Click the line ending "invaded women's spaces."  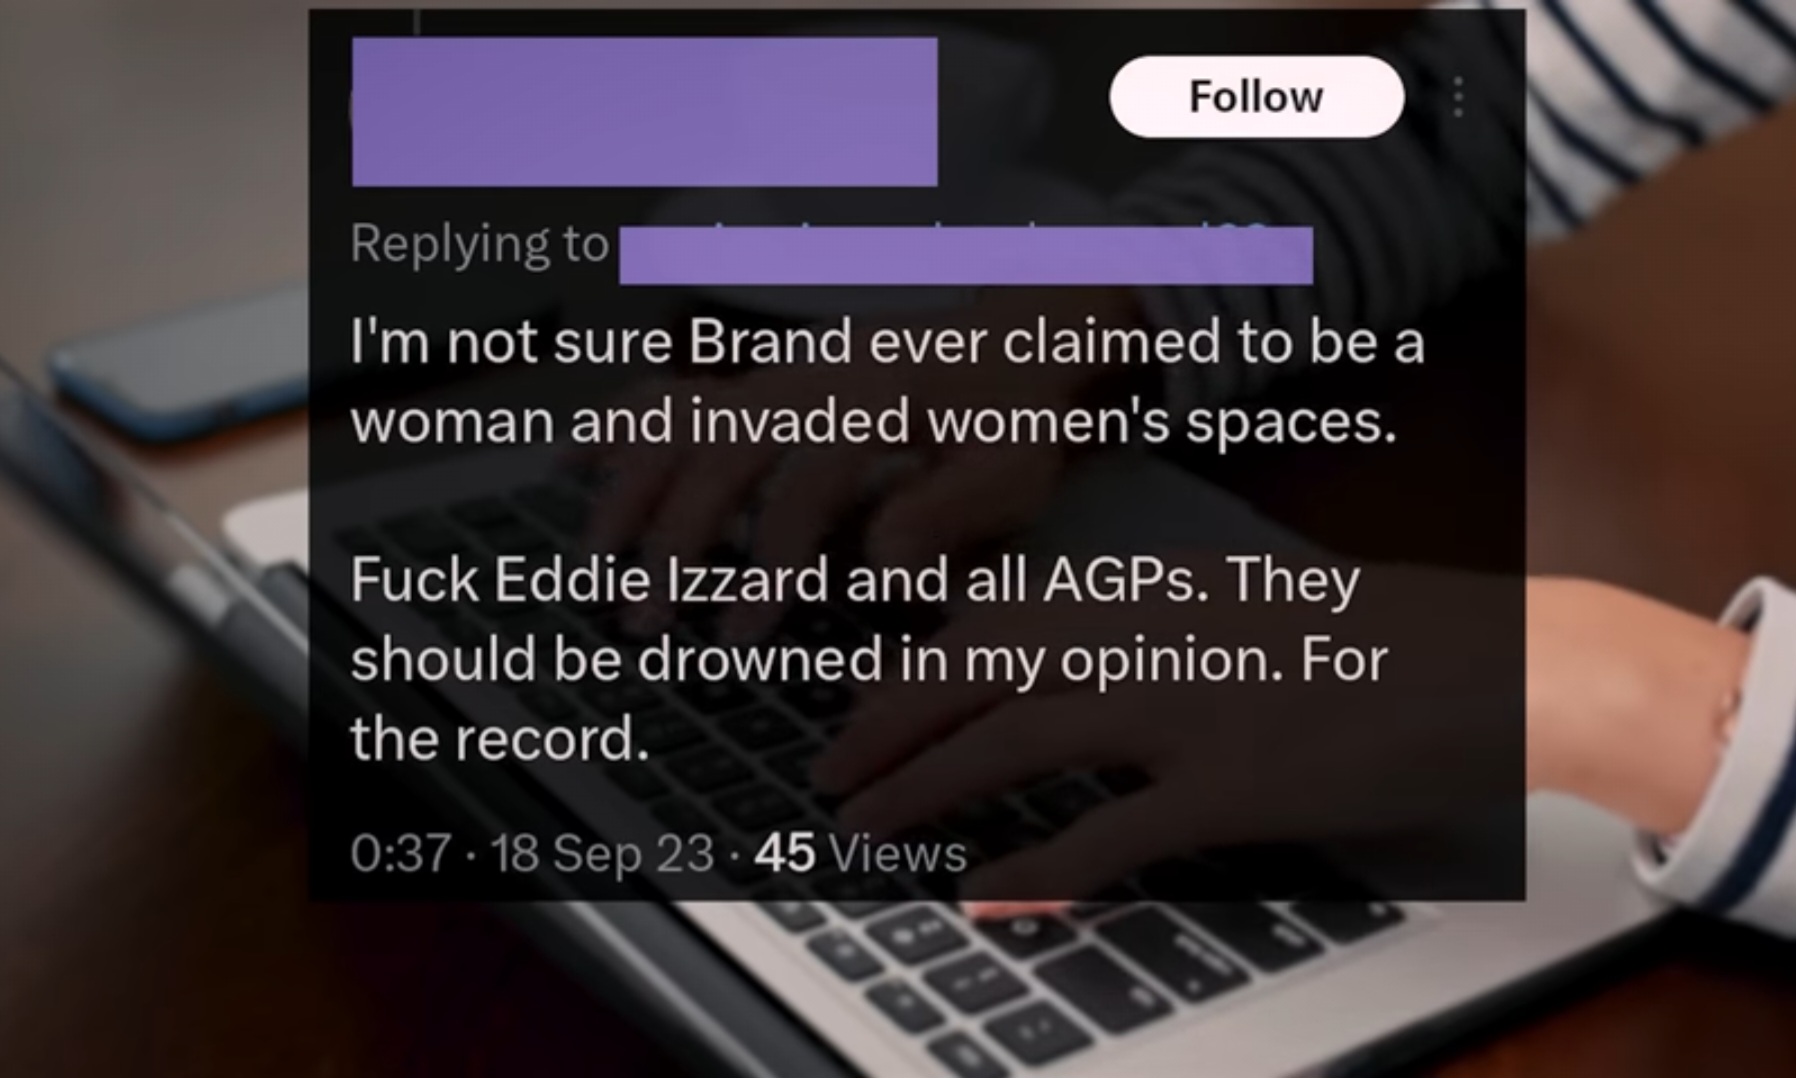pos(873,421)
